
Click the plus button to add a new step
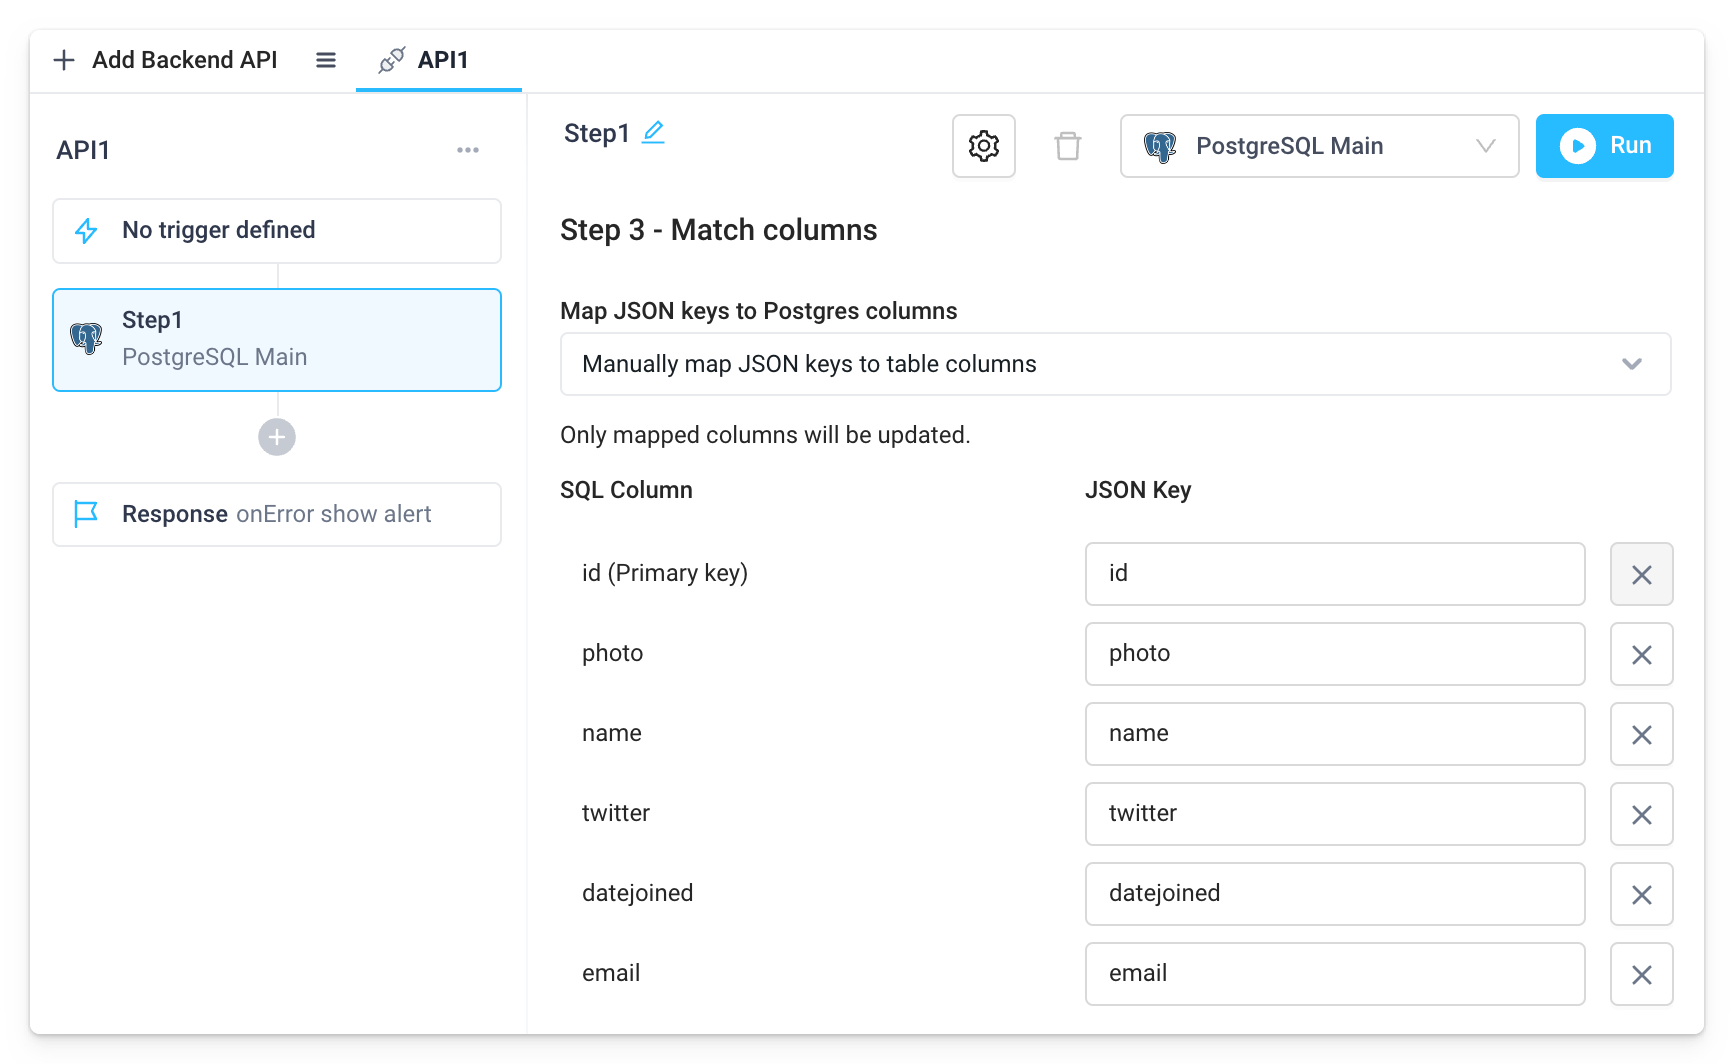click(276, 437)
